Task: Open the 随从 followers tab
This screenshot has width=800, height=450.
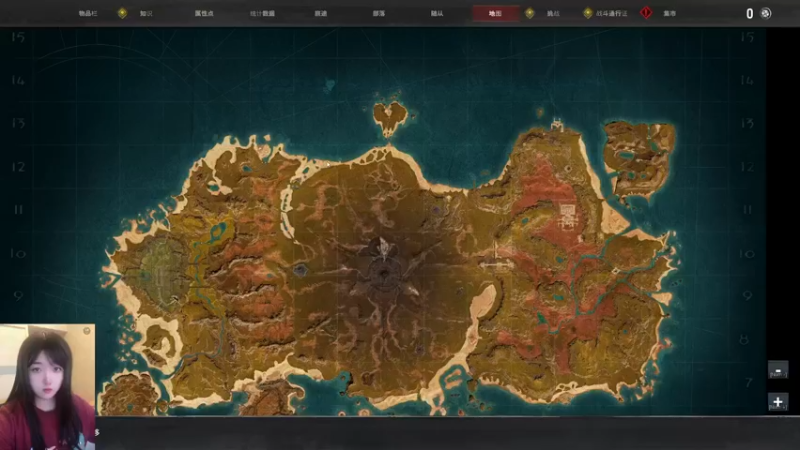Action: (x=437, y=13)
